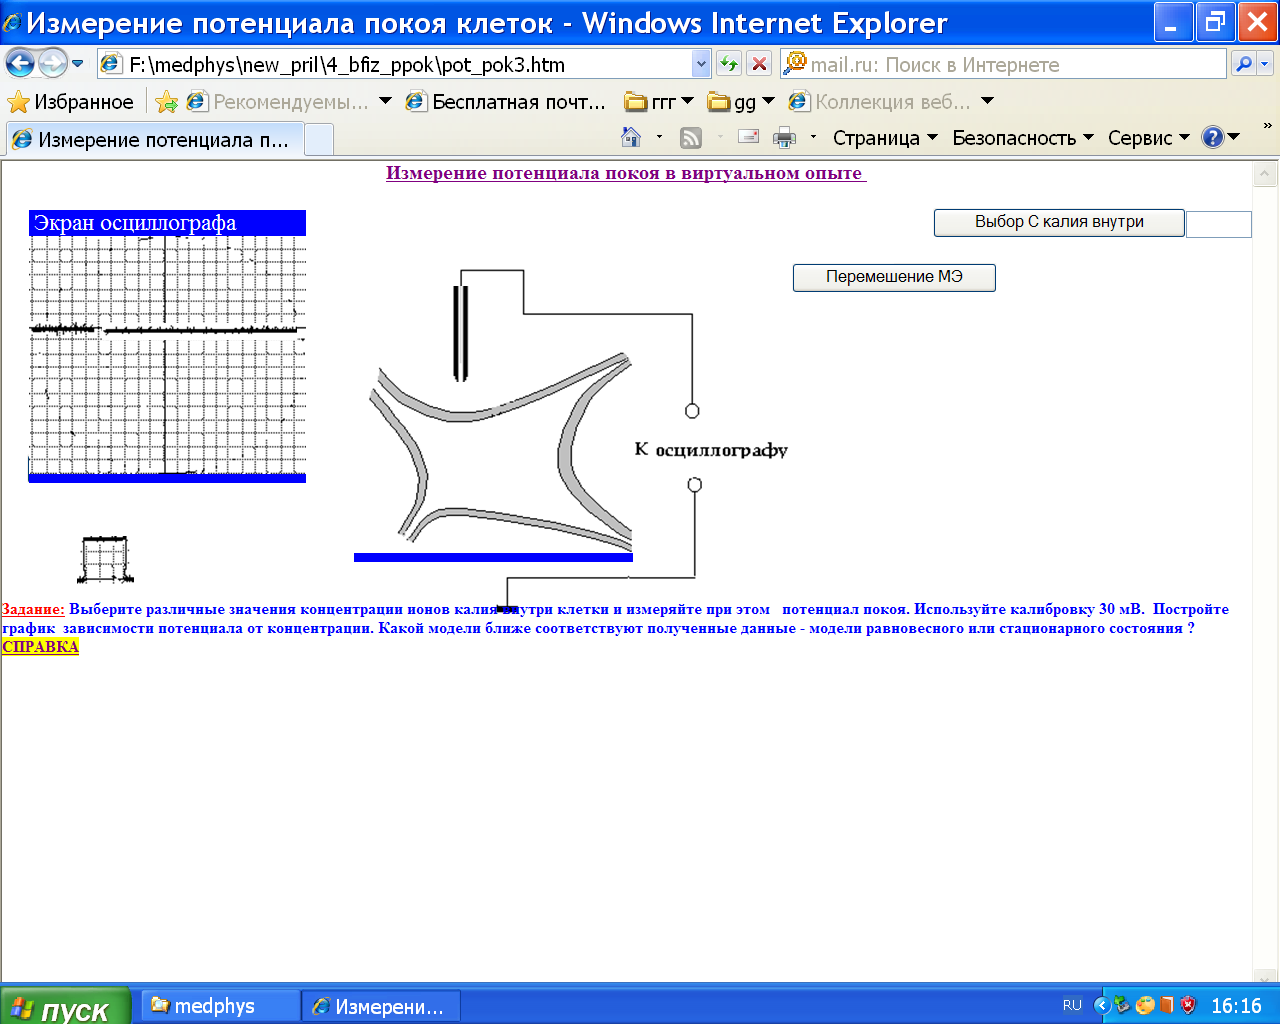The width and height of the screenshot is (1280, 1024).
Task: Click the Экран осциллографа oscilloscope image
Action: tap(167, 346)
